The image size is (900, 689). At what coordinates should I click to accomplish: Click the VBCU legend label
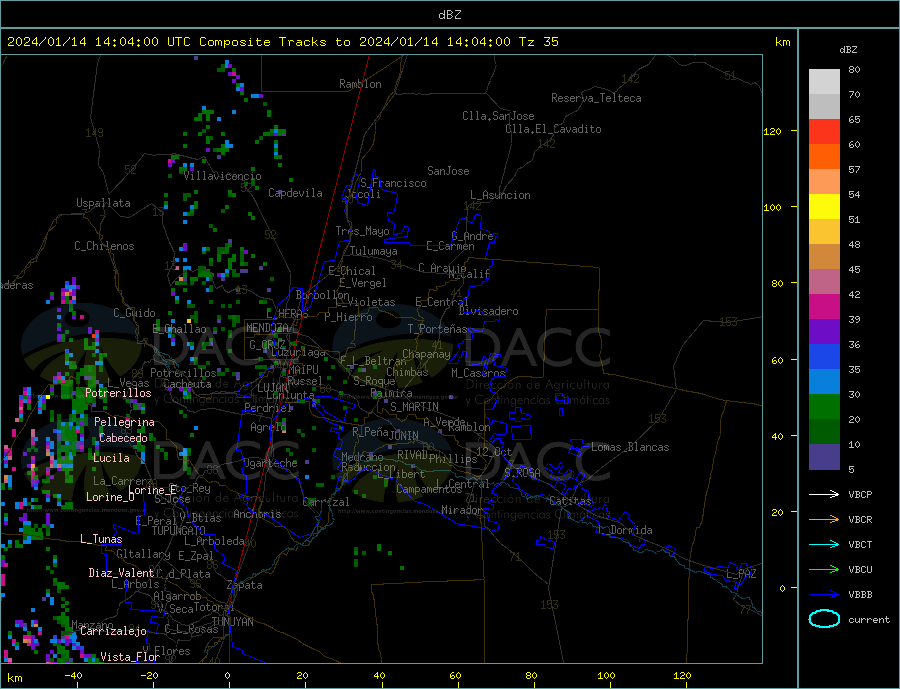pos(860,569)
